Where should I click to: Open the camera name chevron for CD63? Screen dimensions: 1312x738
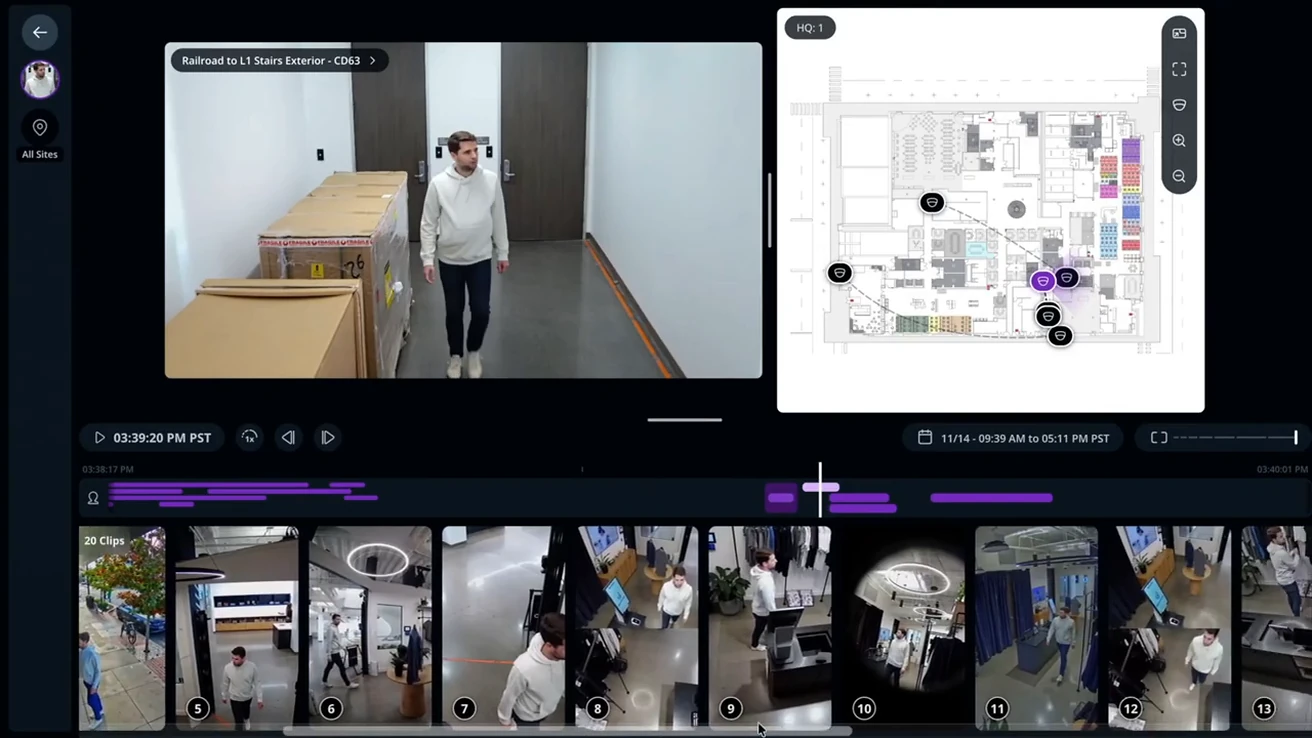373,61
